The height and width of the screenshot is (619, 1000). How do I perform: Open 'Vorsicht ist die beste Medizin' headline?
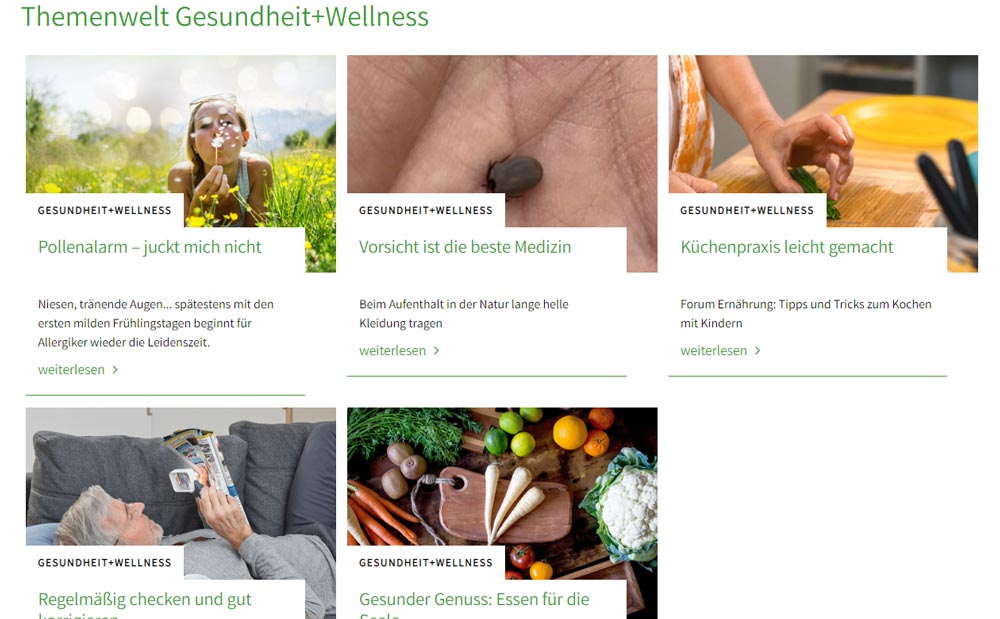[x=465, y=247]
